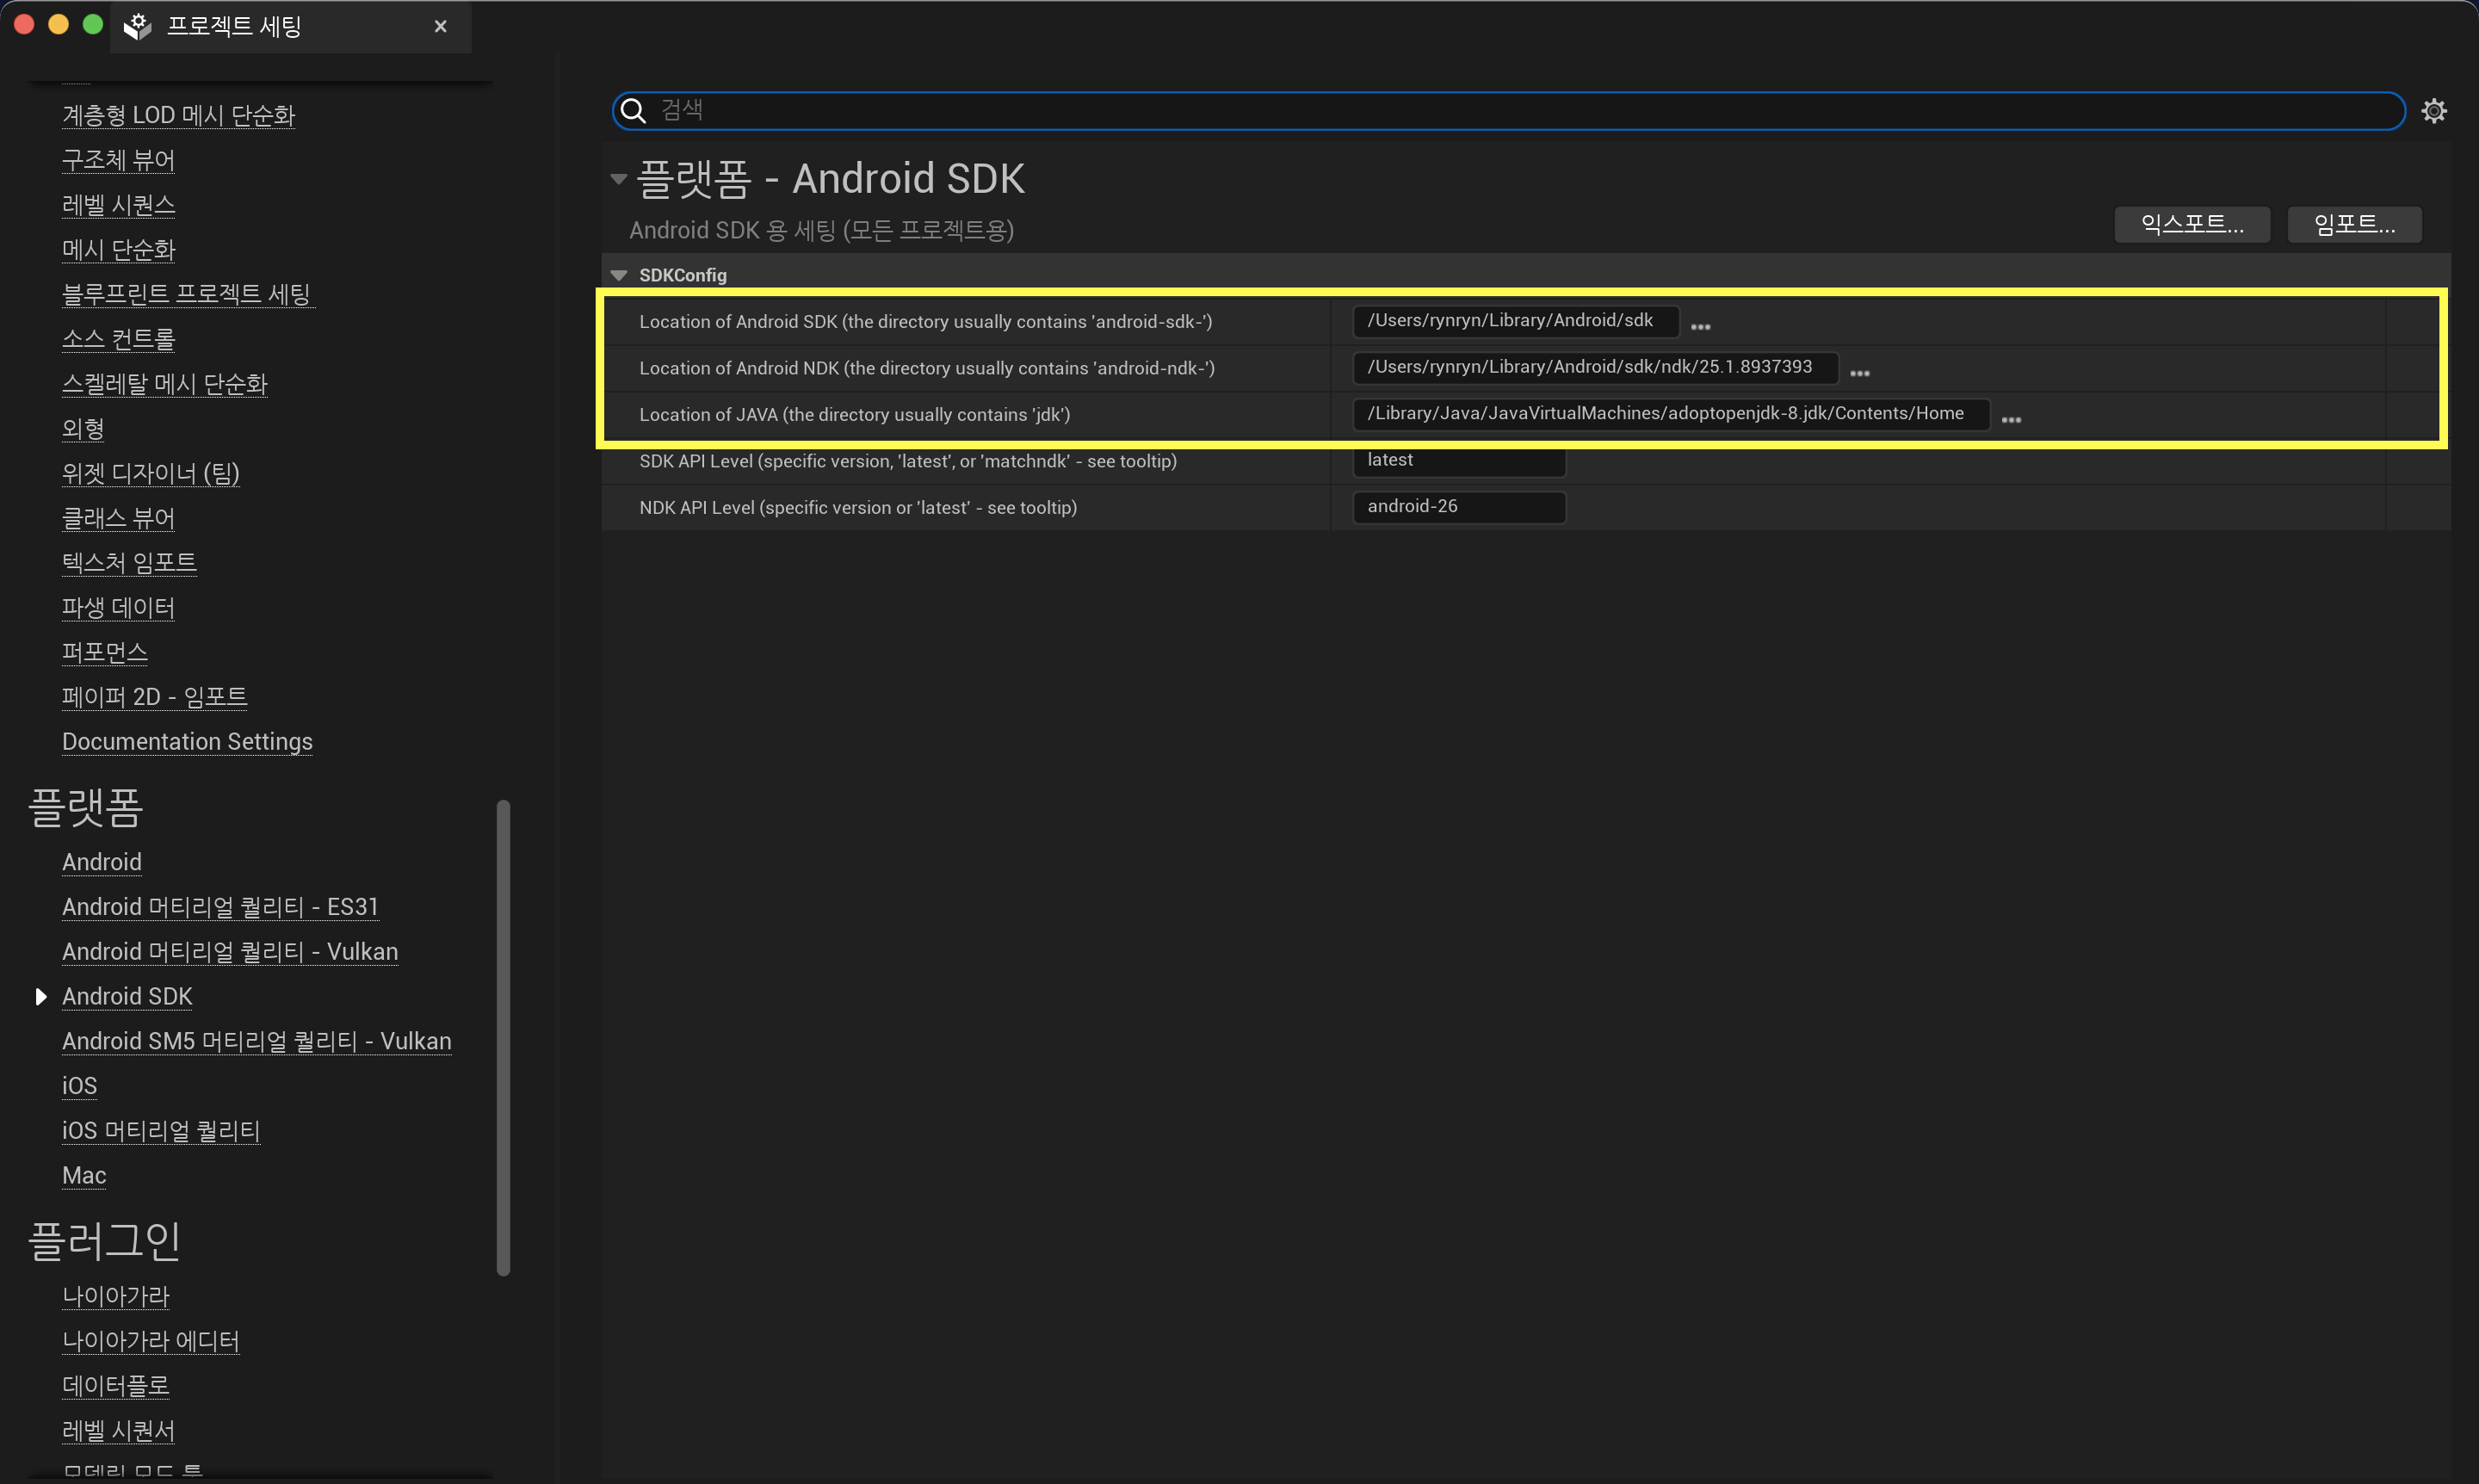The image size is (2479, 1484).
Task: Browse for the Android SDK location folder
Action: [1700, 326]
